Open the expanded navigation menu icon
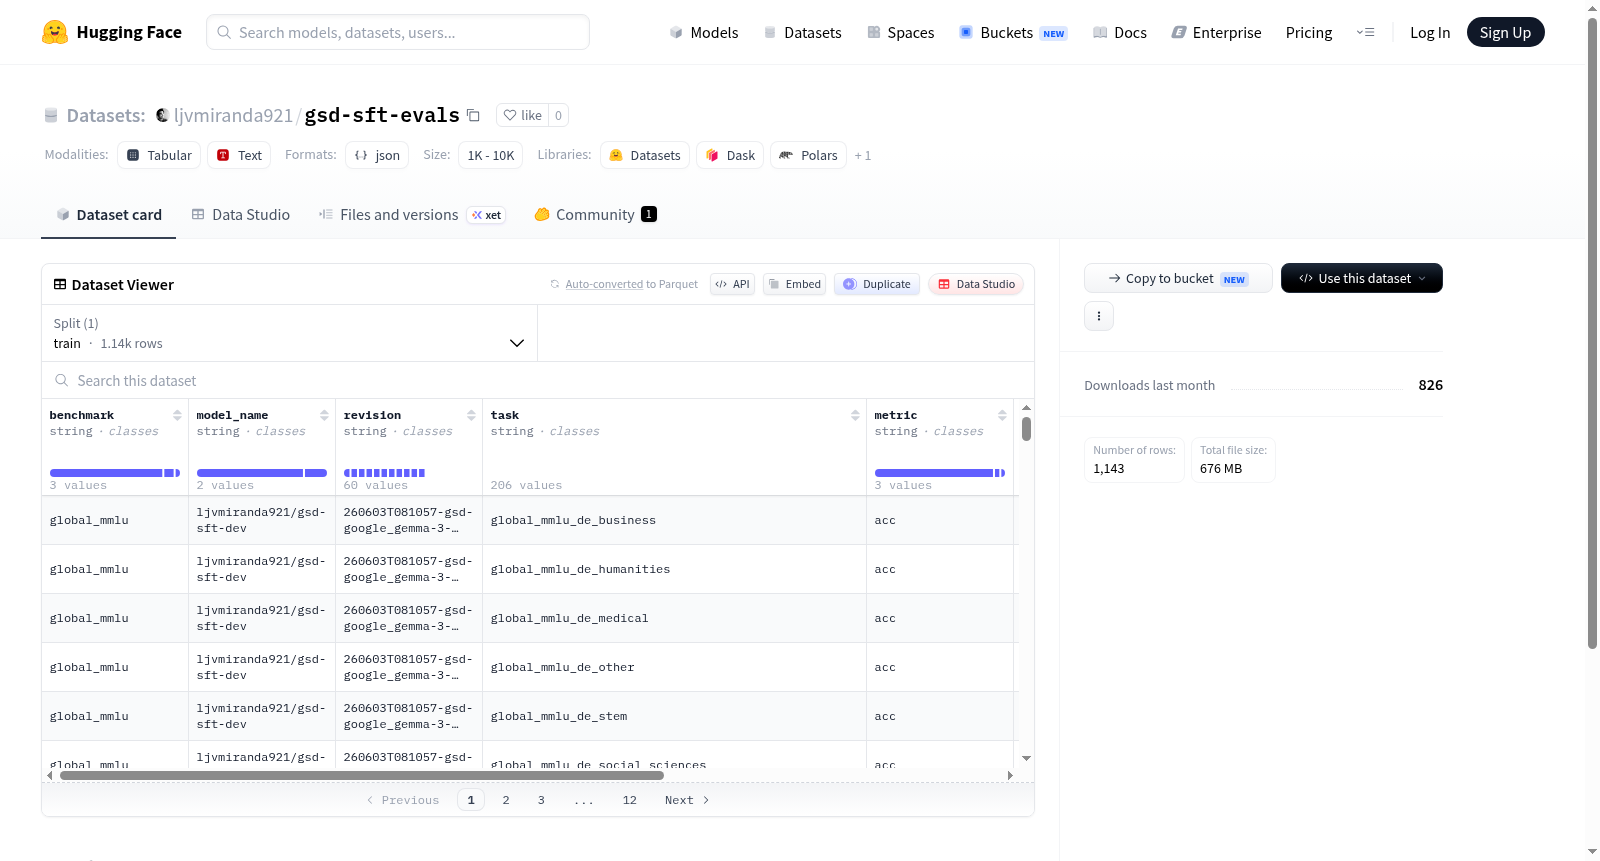 [1365, 33]
